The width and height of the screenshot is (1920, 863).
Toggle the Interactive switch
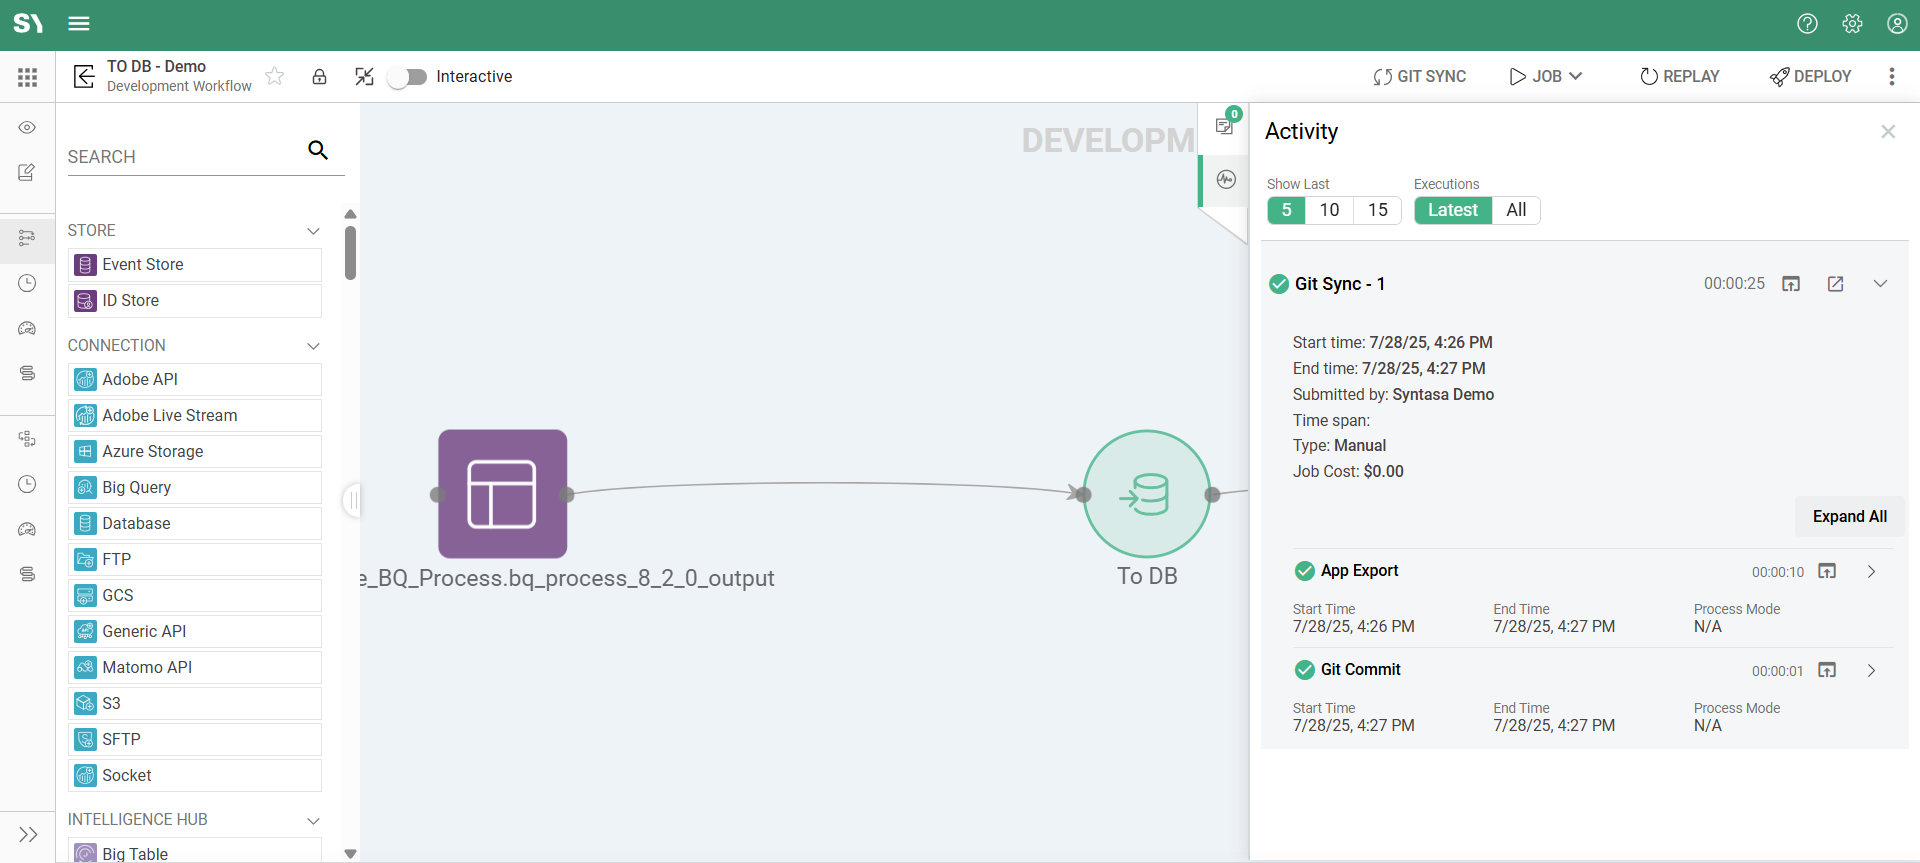point(408,77)
